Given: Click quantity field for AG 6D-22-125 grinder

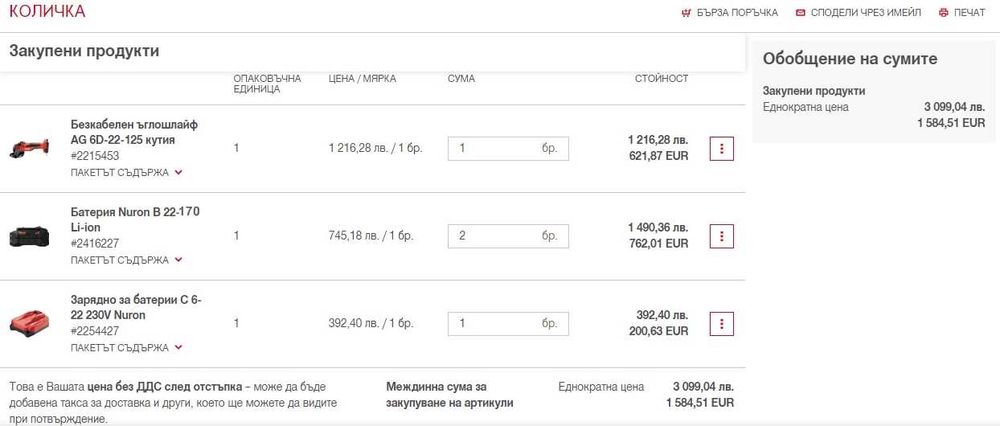Looking at the screenshot, I should click(x=508, y=149).
